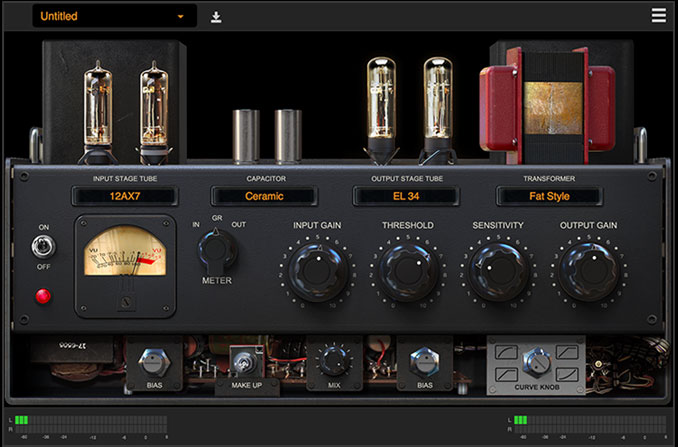Change the Ceramic capacitor selector
This screenshot has height=447, width=678.
point(264,197)
